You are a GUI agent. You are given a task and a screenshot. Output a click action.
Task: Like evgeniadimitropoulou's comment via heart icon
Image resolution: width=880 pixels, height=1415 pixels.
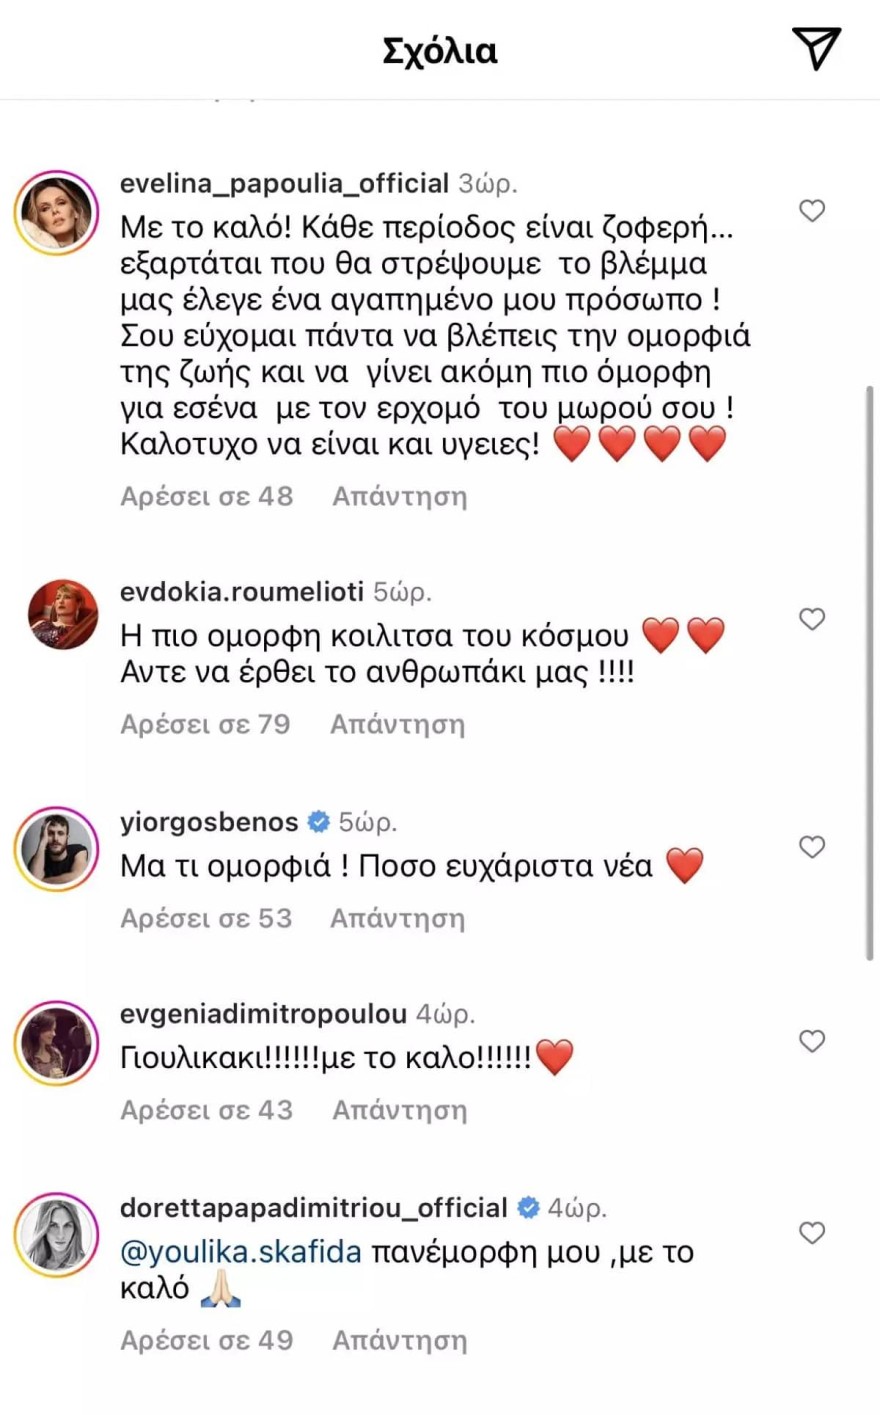click(812, 1041)
